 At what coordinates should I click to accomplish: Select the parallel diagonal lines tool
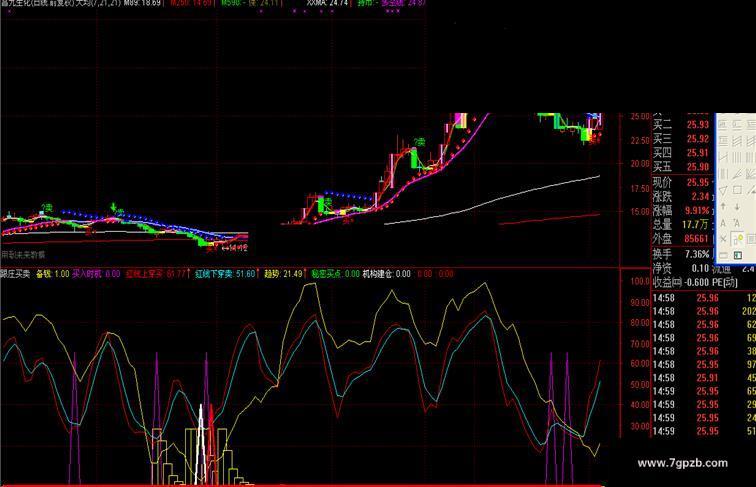(x=737, y=141)
